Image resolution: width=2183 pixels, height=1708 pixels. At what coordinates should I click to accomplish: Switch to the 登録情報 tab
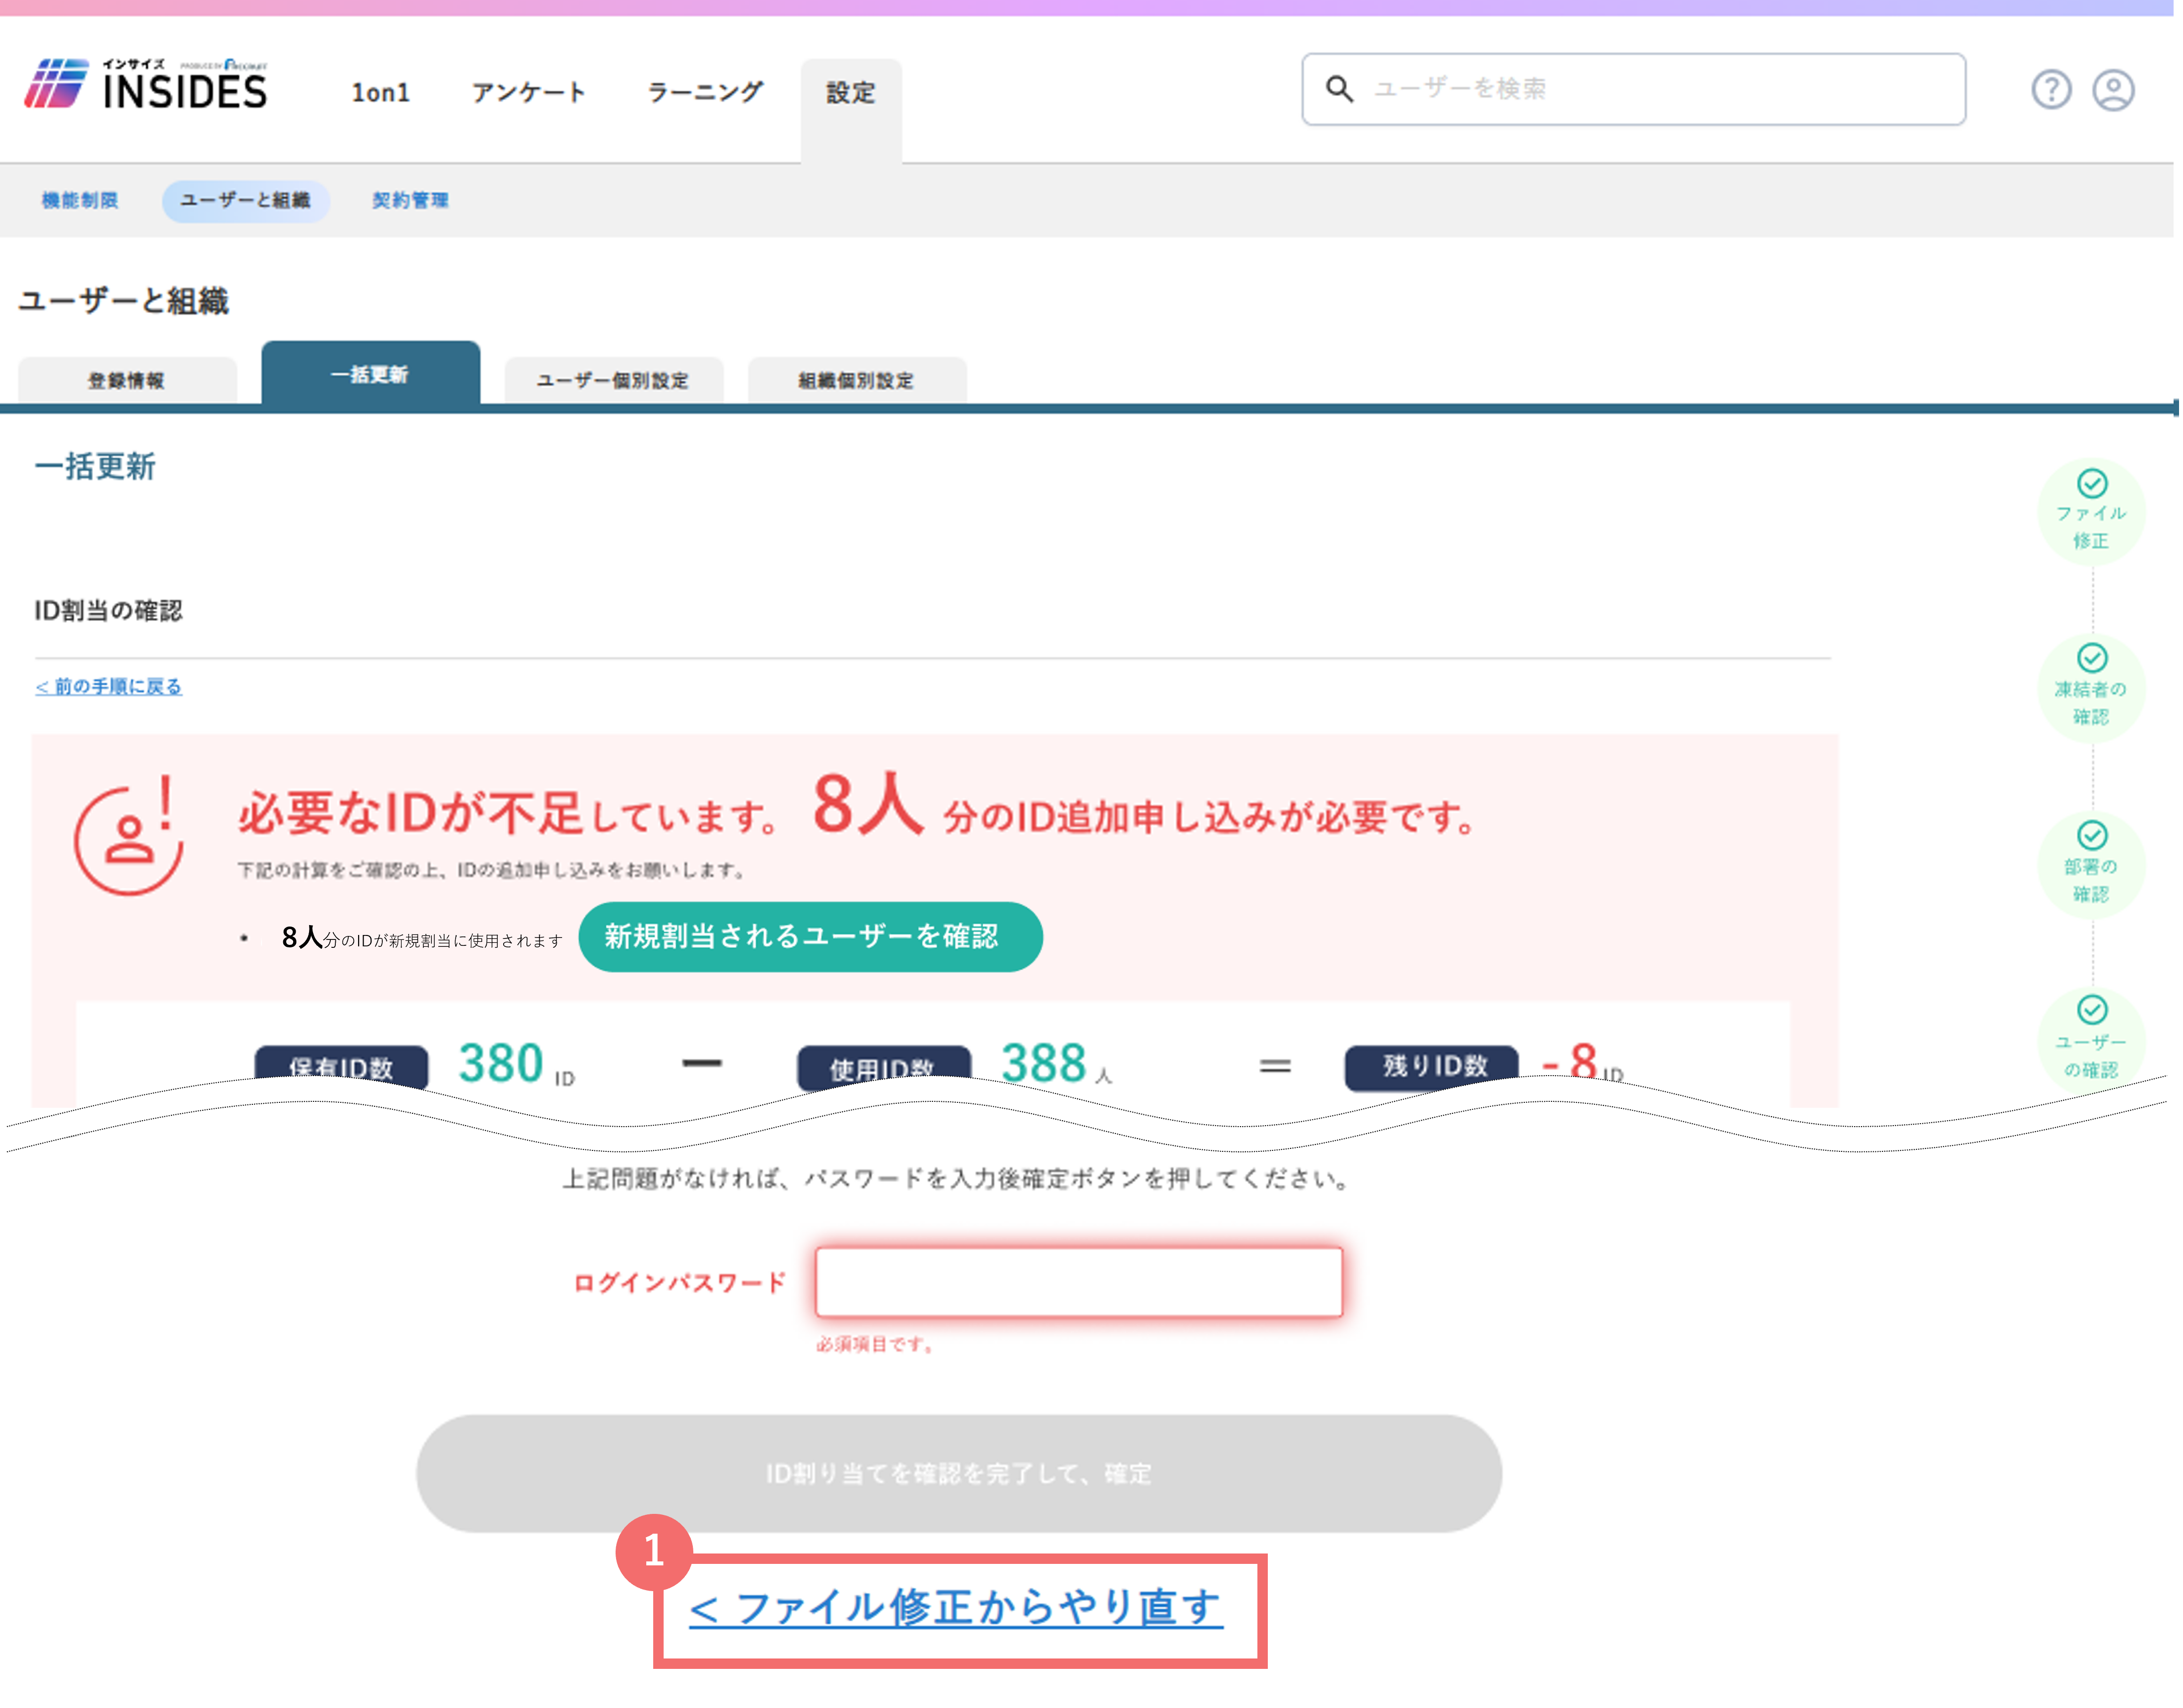pos(127,380)
